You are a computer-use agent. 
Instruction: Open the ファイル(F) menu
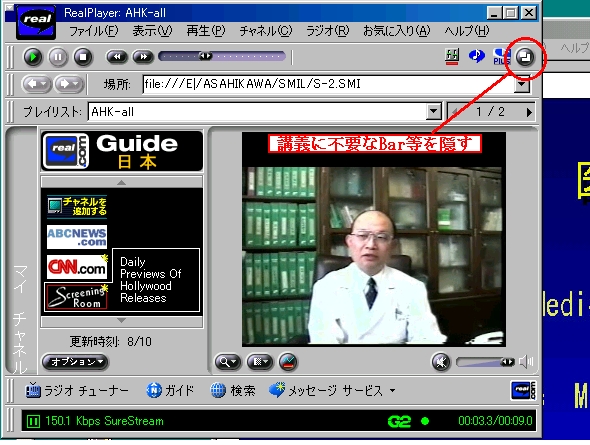pyautogui.click(x=94, y=31)
